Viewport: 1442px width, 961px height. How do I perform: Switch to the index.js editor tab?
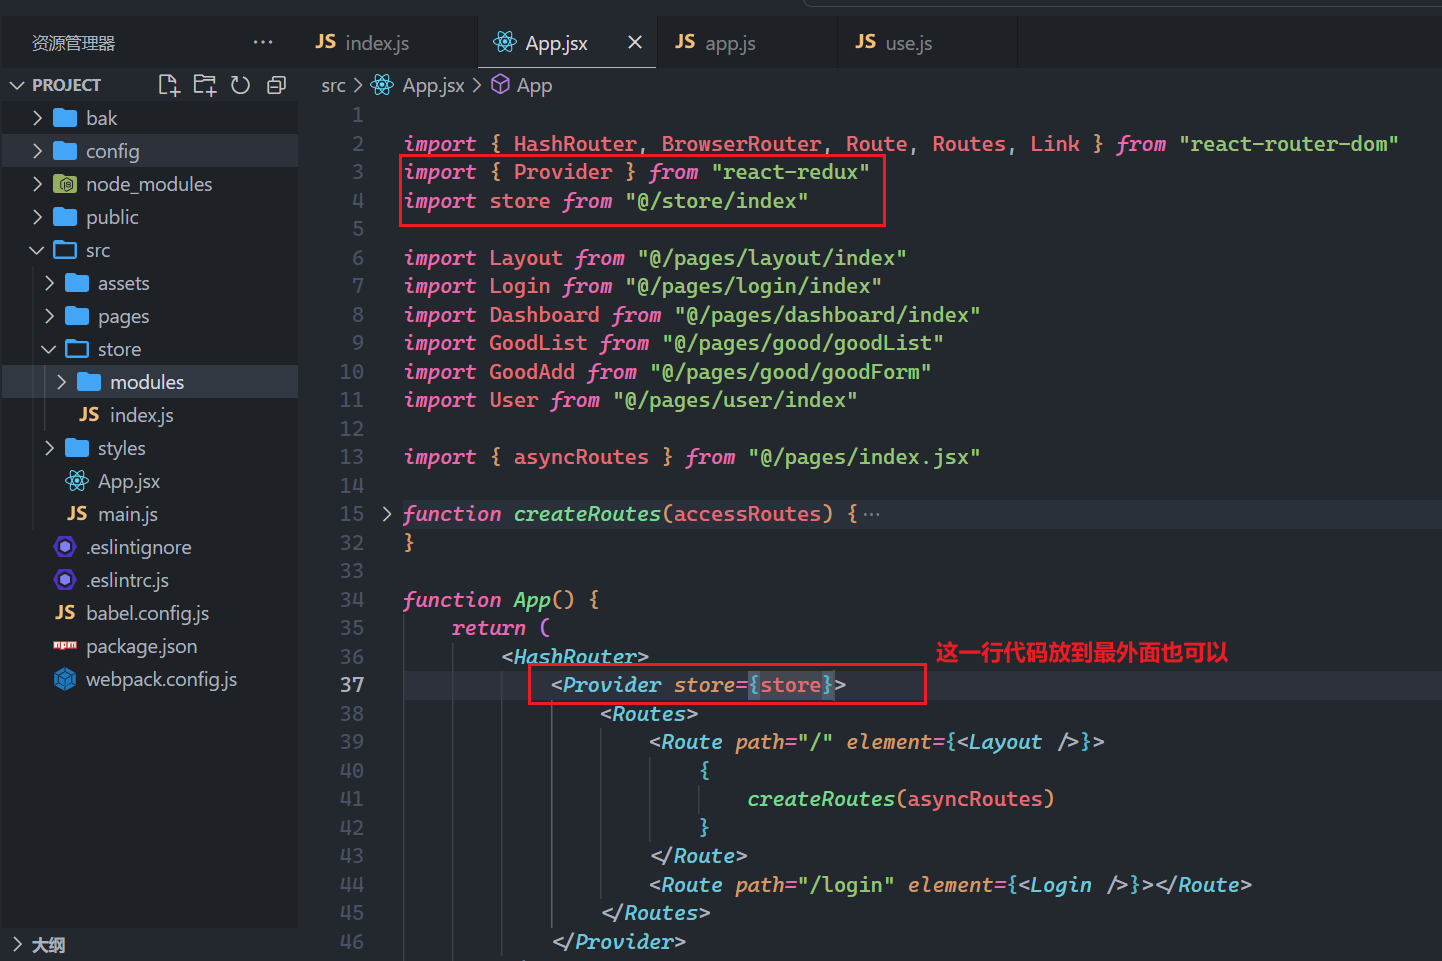tap(377, 42)
